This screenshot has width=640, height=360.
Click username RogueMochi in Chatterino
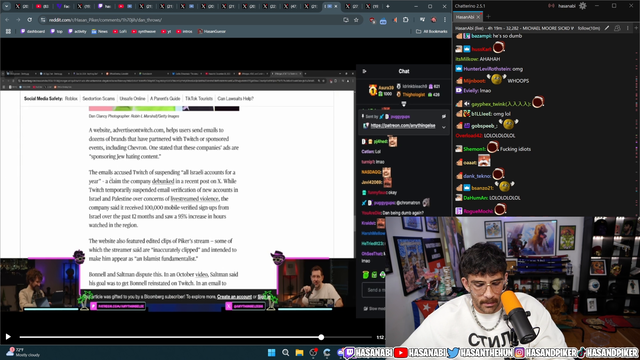(478, 211)
